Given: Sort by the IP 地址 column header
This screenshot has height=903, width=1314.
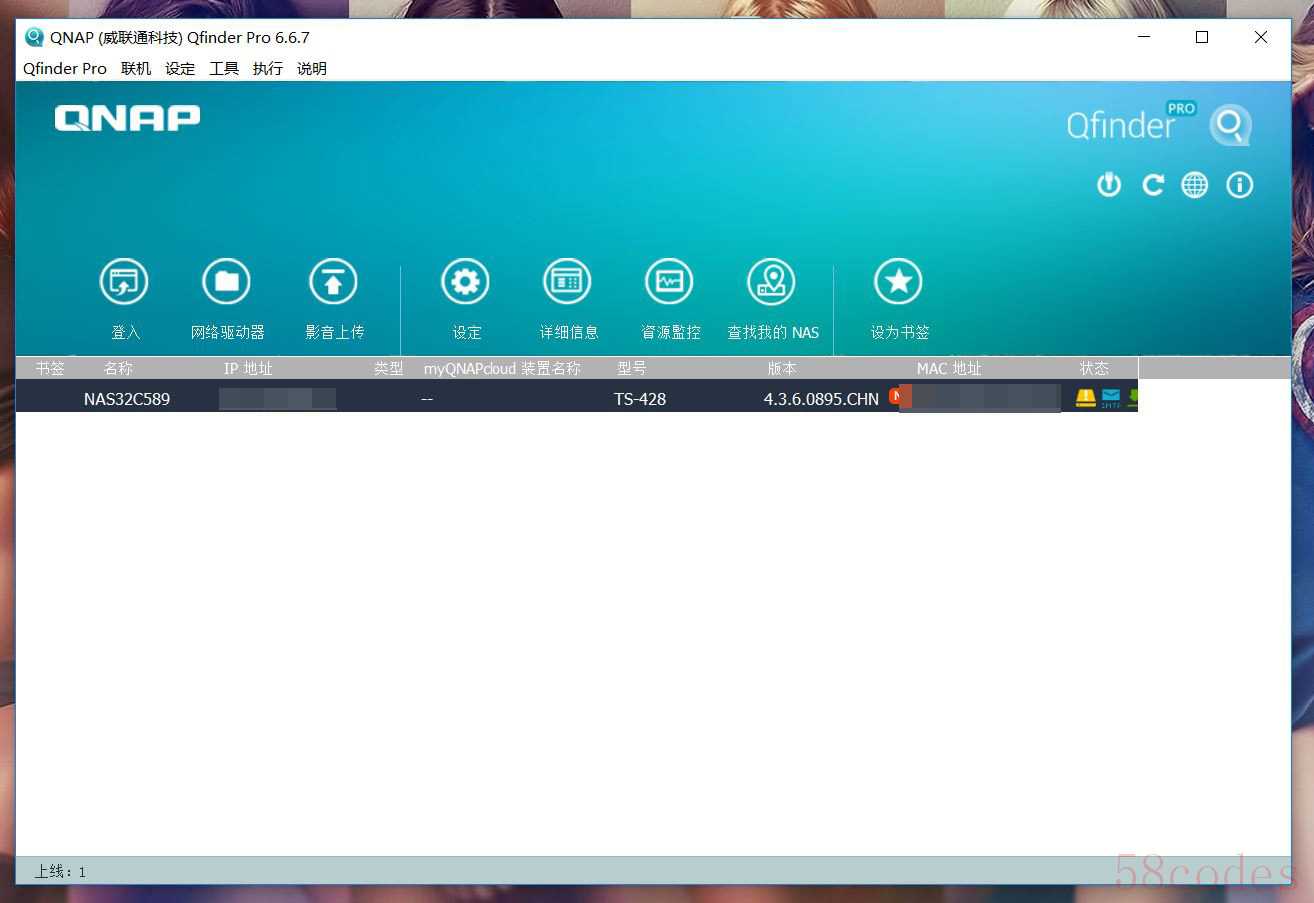Looking at the screenshot, I should tap(248, 369).
